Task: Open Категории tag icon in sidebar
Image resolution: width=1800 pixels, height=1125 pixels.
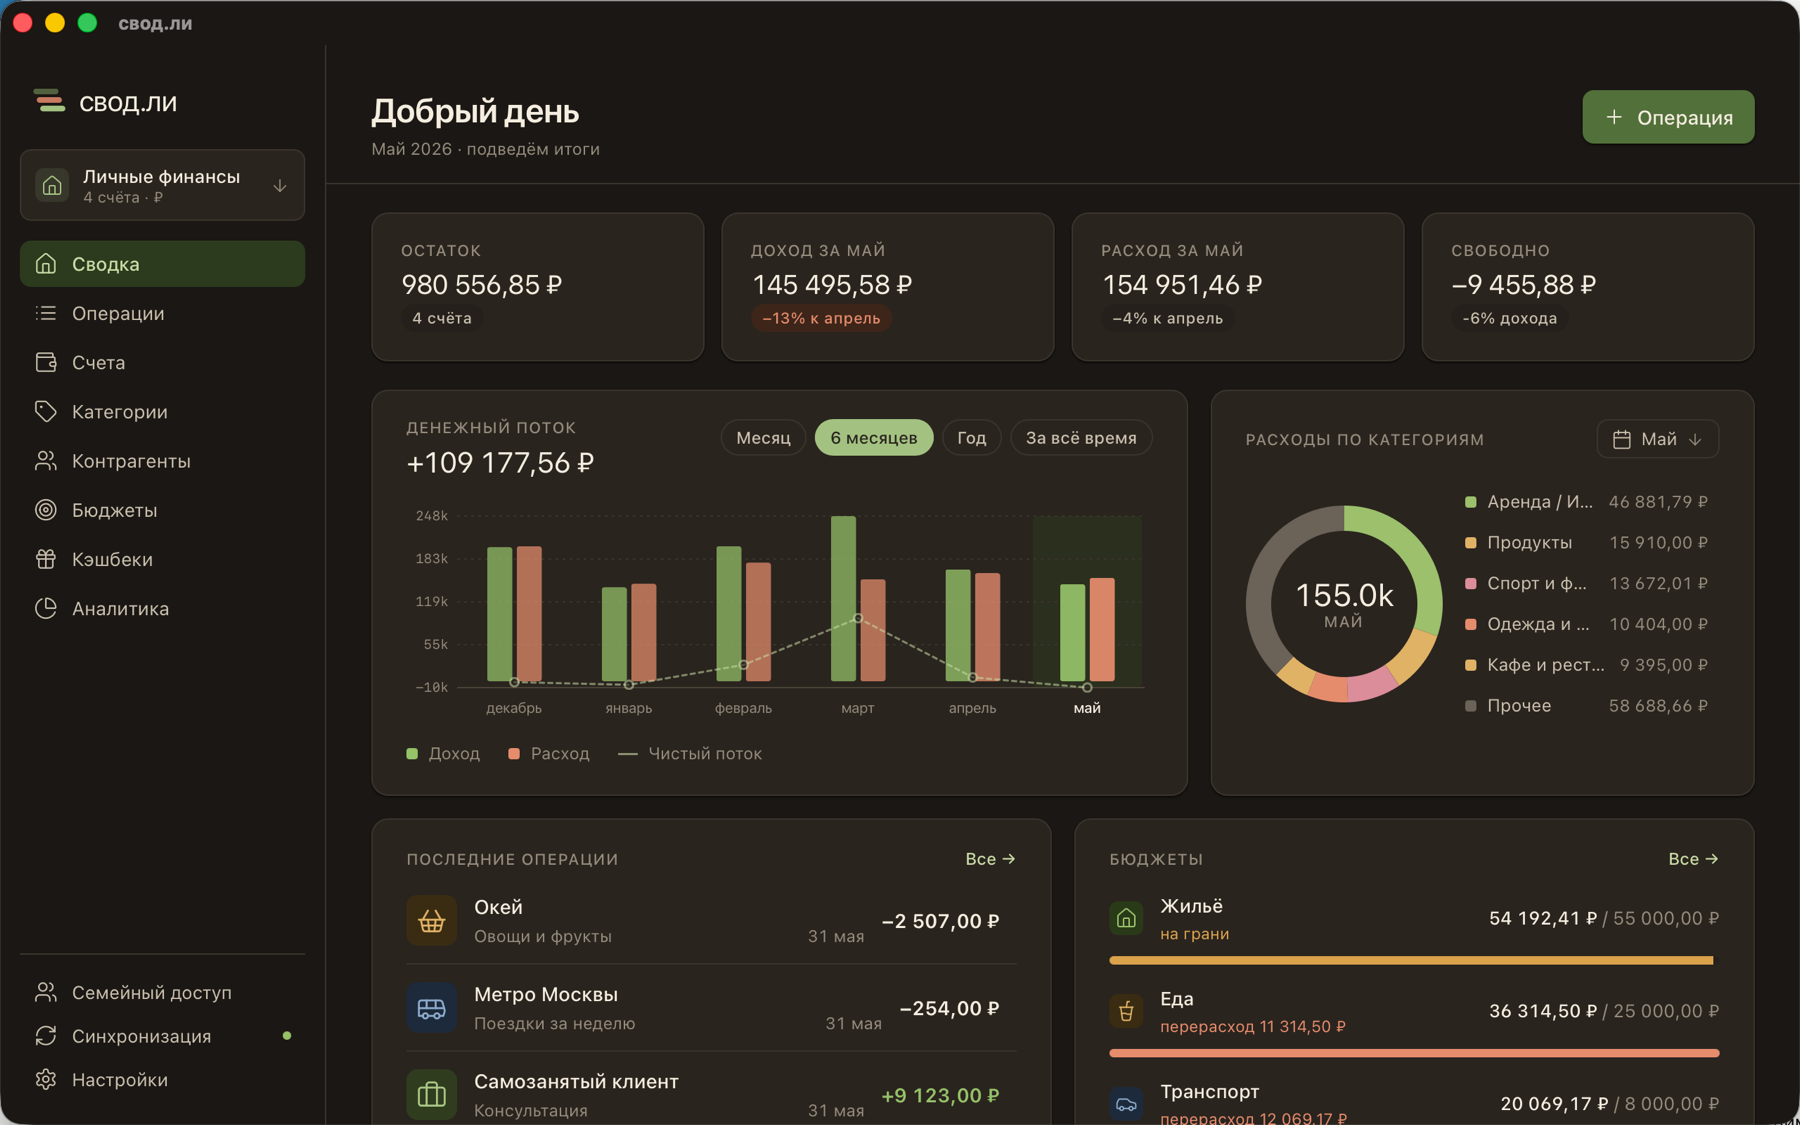Action: (x=46, y=411)
